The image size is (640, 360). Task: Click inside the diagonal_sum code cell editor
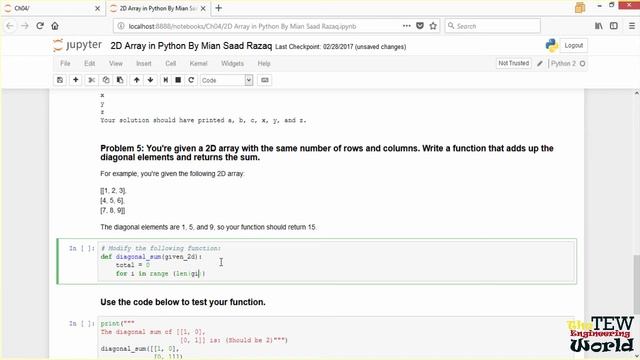(x=337, y=261)
